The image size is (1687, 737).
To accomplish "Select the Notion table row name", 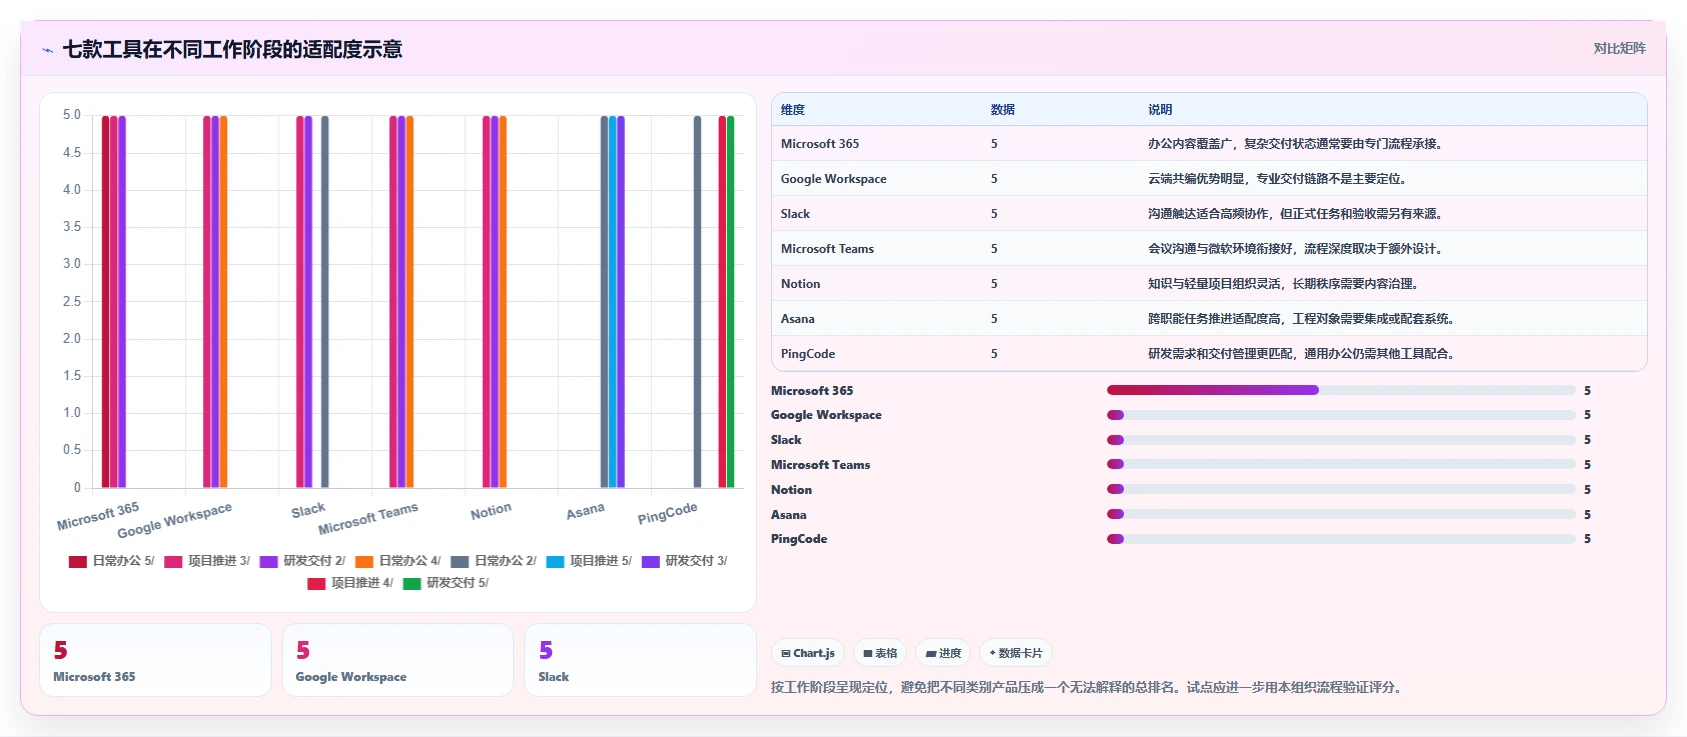I will 800,284.
